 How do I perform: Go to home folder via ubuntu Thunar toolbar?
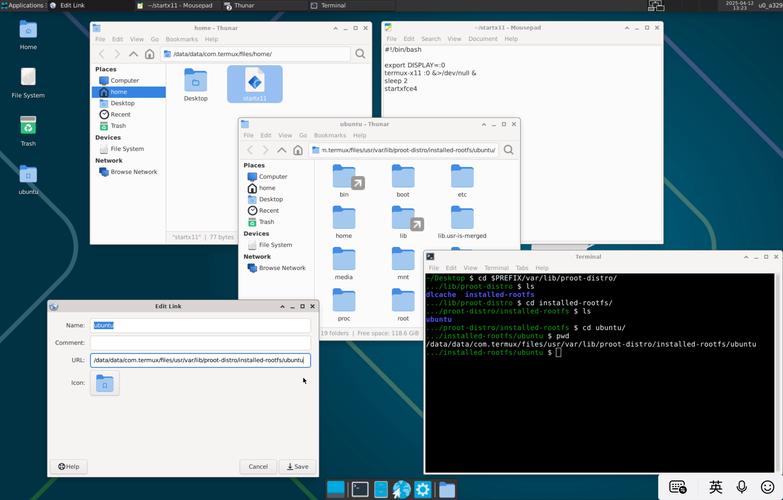point(297,150)
